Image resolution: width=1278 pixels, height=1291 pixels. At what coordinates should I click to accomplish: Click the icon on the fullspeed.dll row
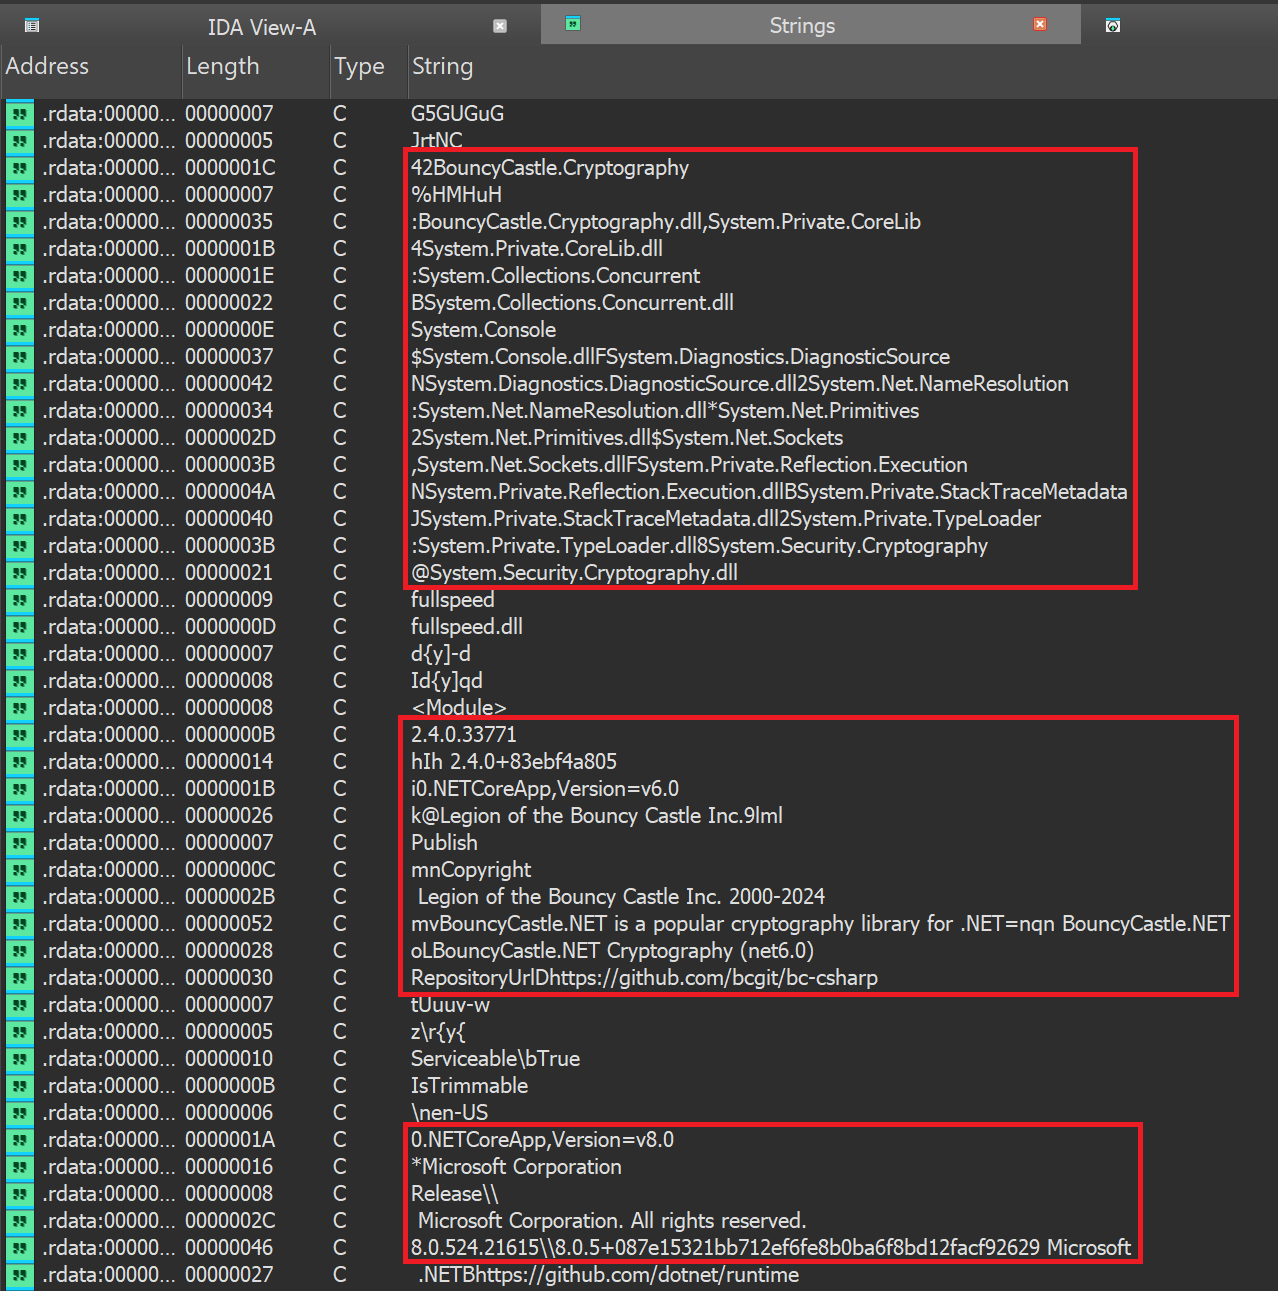[19, 627]
